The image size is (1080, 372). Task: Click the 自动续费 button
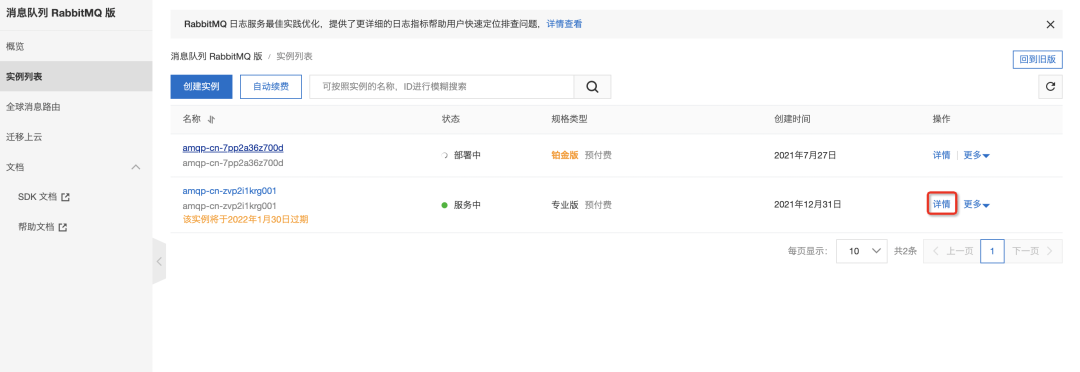pyautogui.click(x=271, y=87)
